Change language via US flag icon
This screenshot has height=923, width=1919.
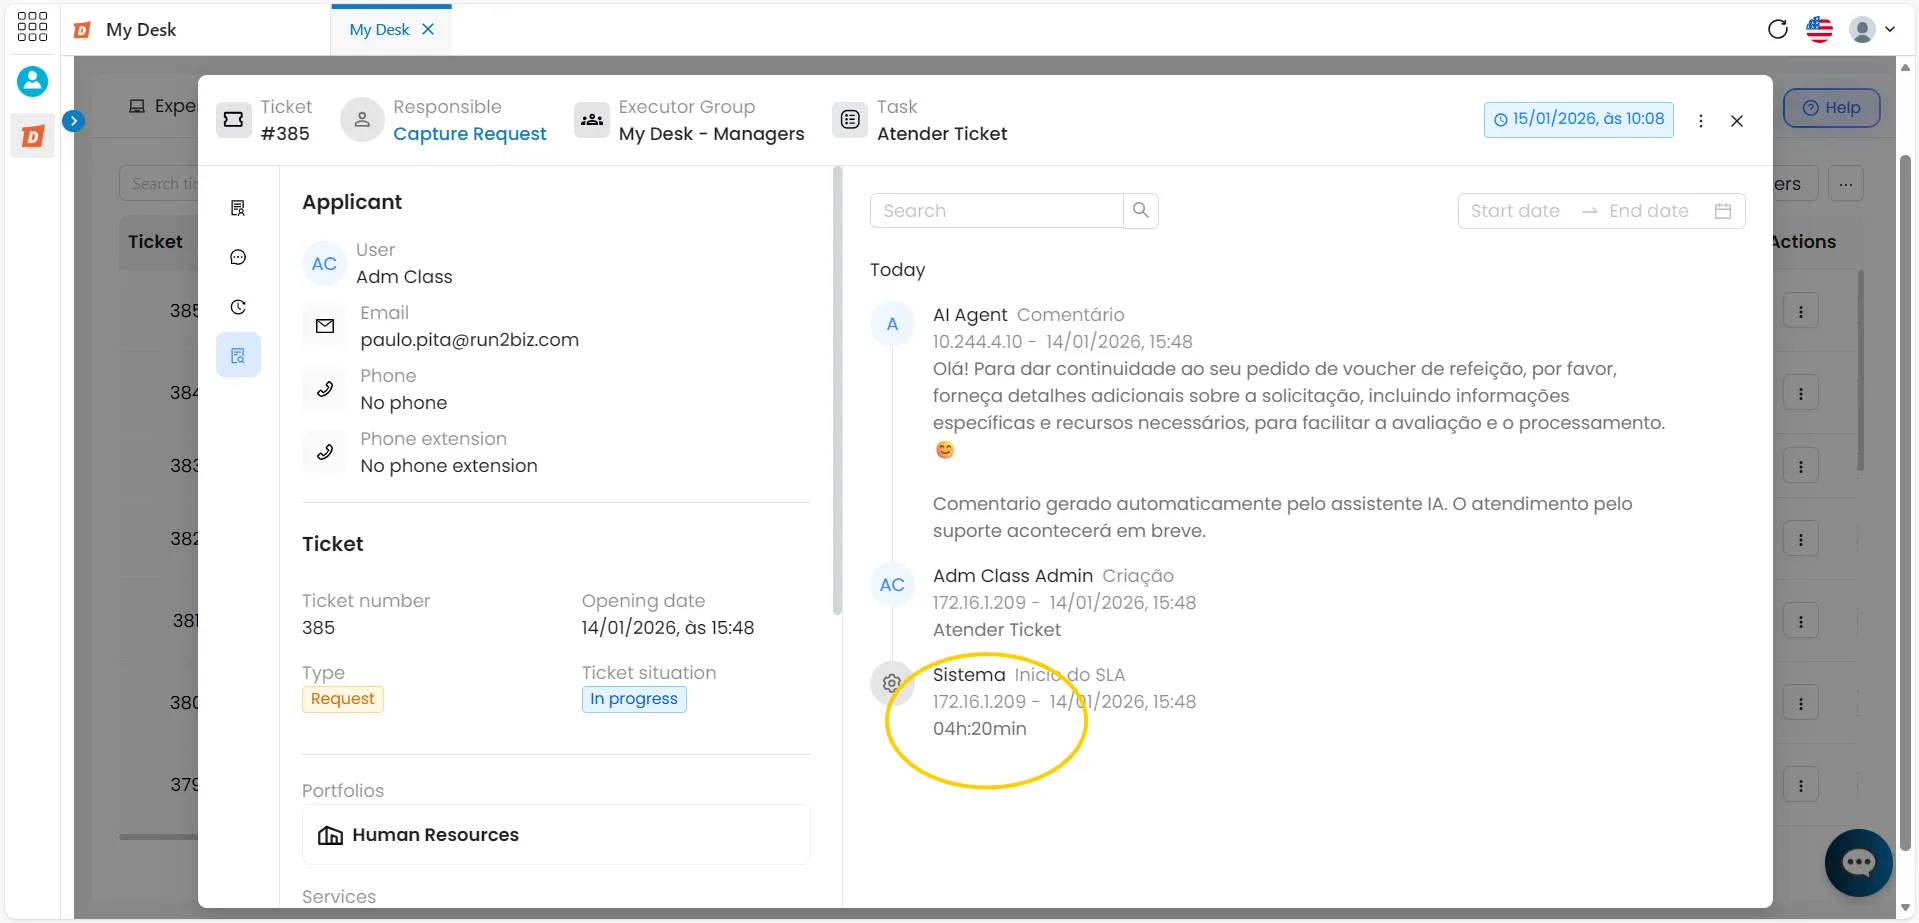pos(1819,29)
